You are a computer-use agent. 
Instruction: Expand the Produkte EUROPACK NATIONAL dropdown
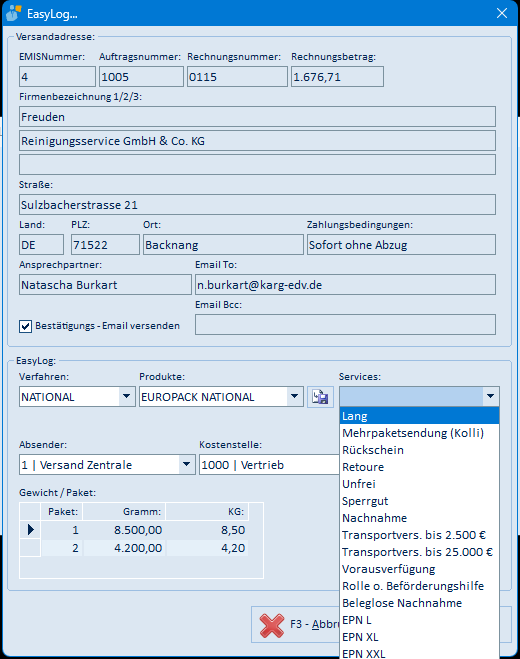(x=295, y=396)
